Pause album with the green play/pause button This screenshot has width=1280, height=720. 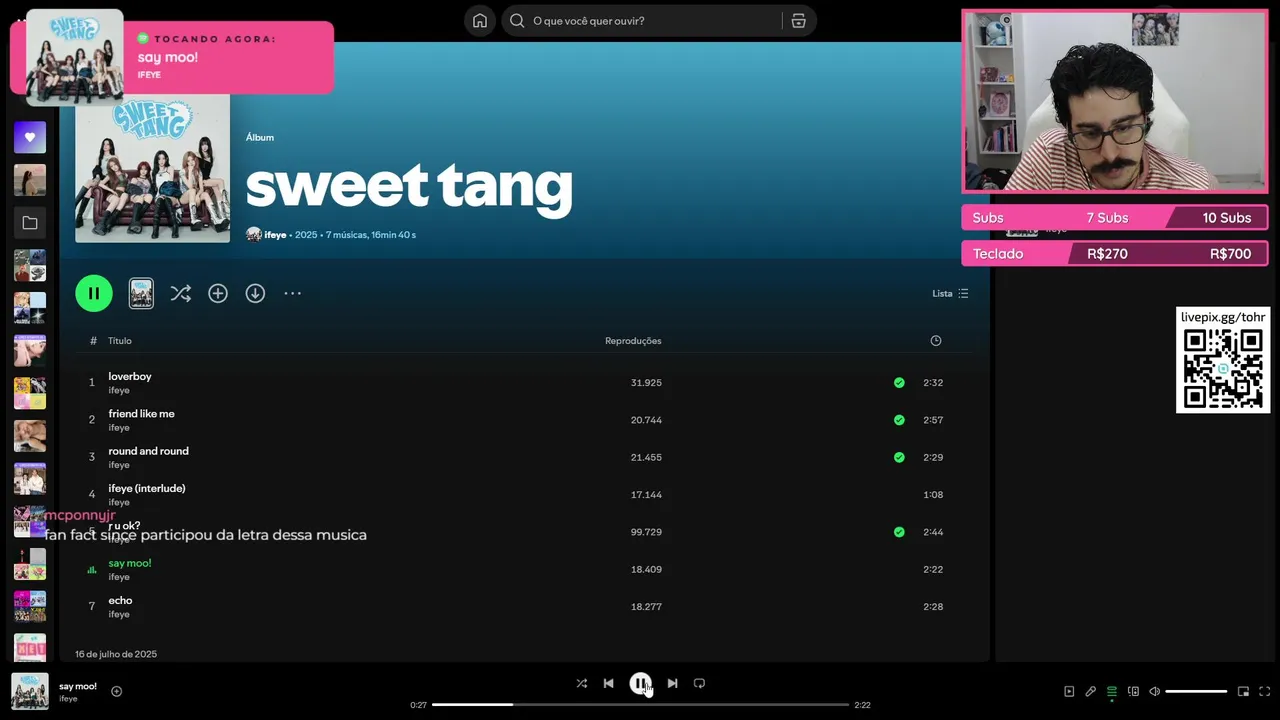point(94,293)
